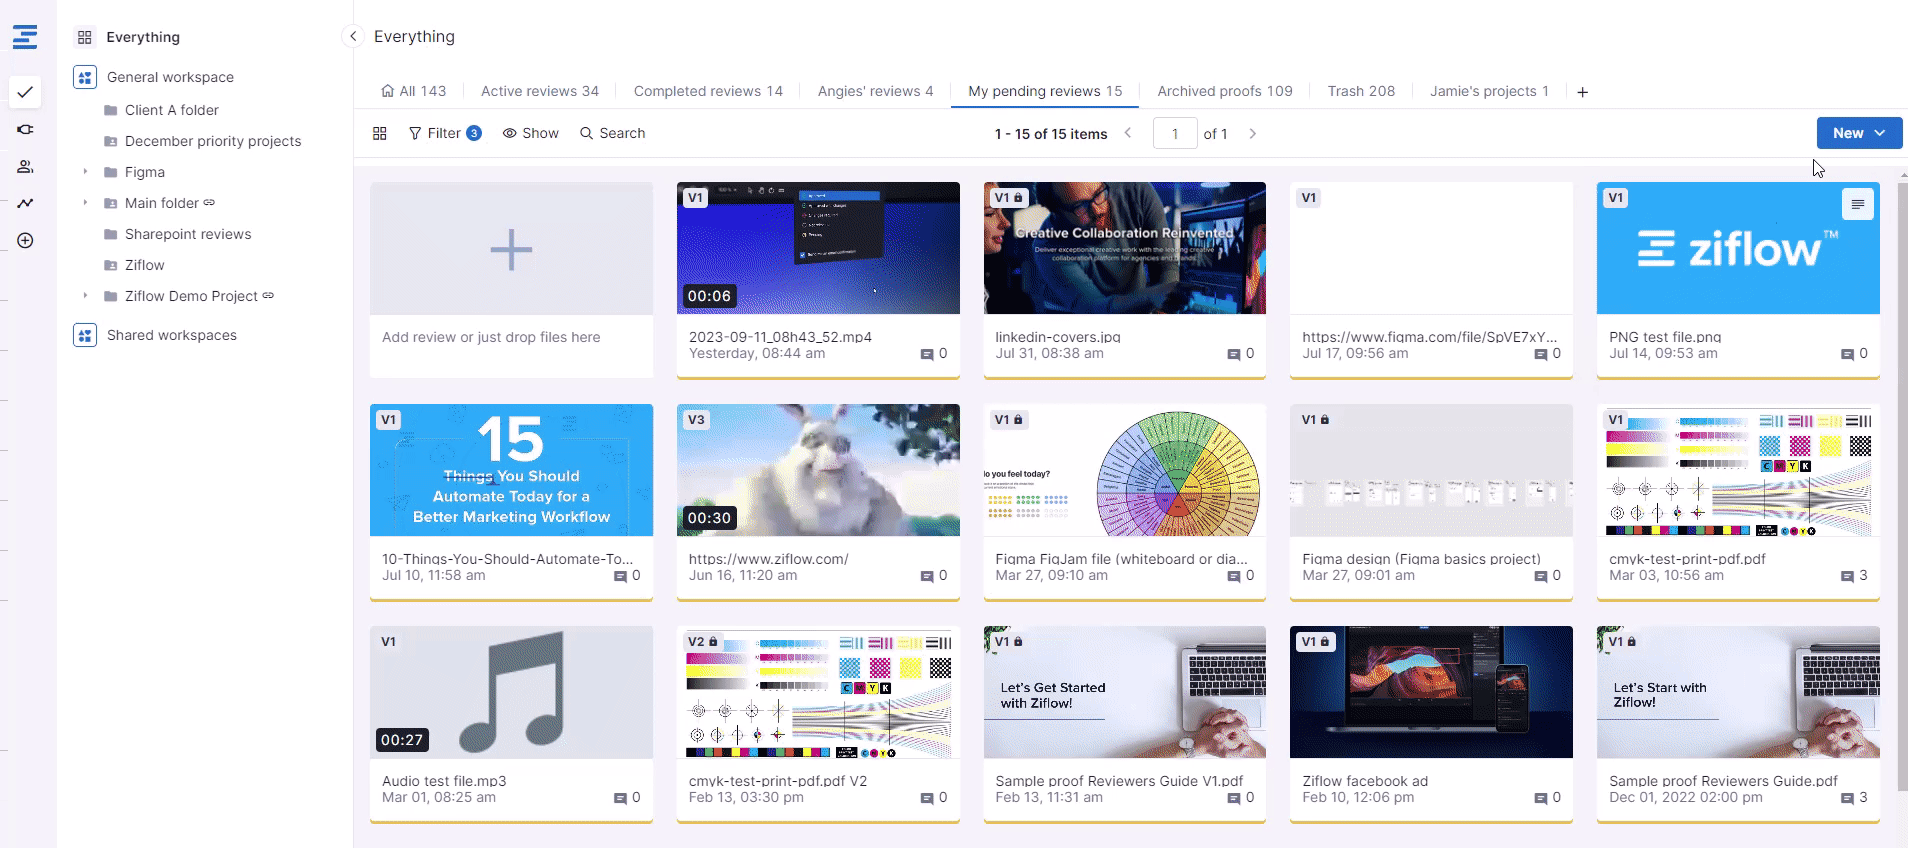This screenshot has height=848, width=1908.
Task: Open the proofs checkmark sidebar icon
Action: (x=25, y=92)
